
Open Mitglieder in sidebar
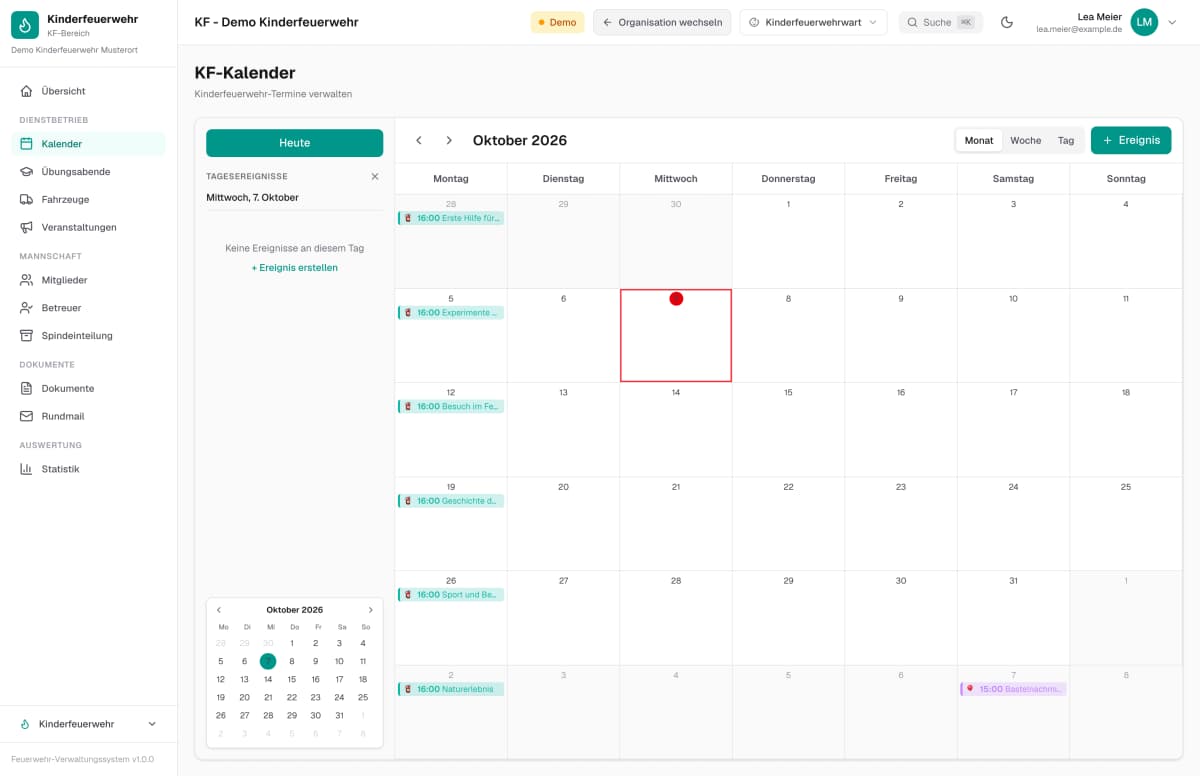[x=89, y=280]
